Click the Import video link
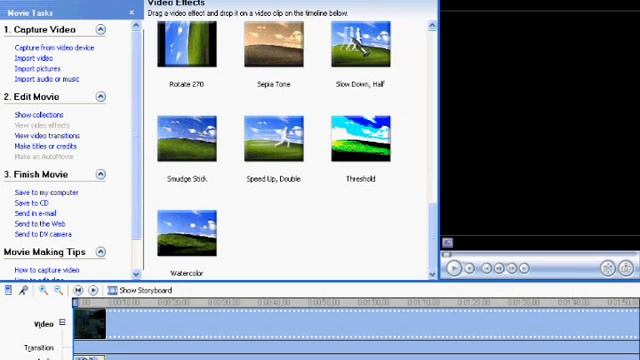Image resolution: width=640 pixels, height=360 pixels. pos(33,58)
